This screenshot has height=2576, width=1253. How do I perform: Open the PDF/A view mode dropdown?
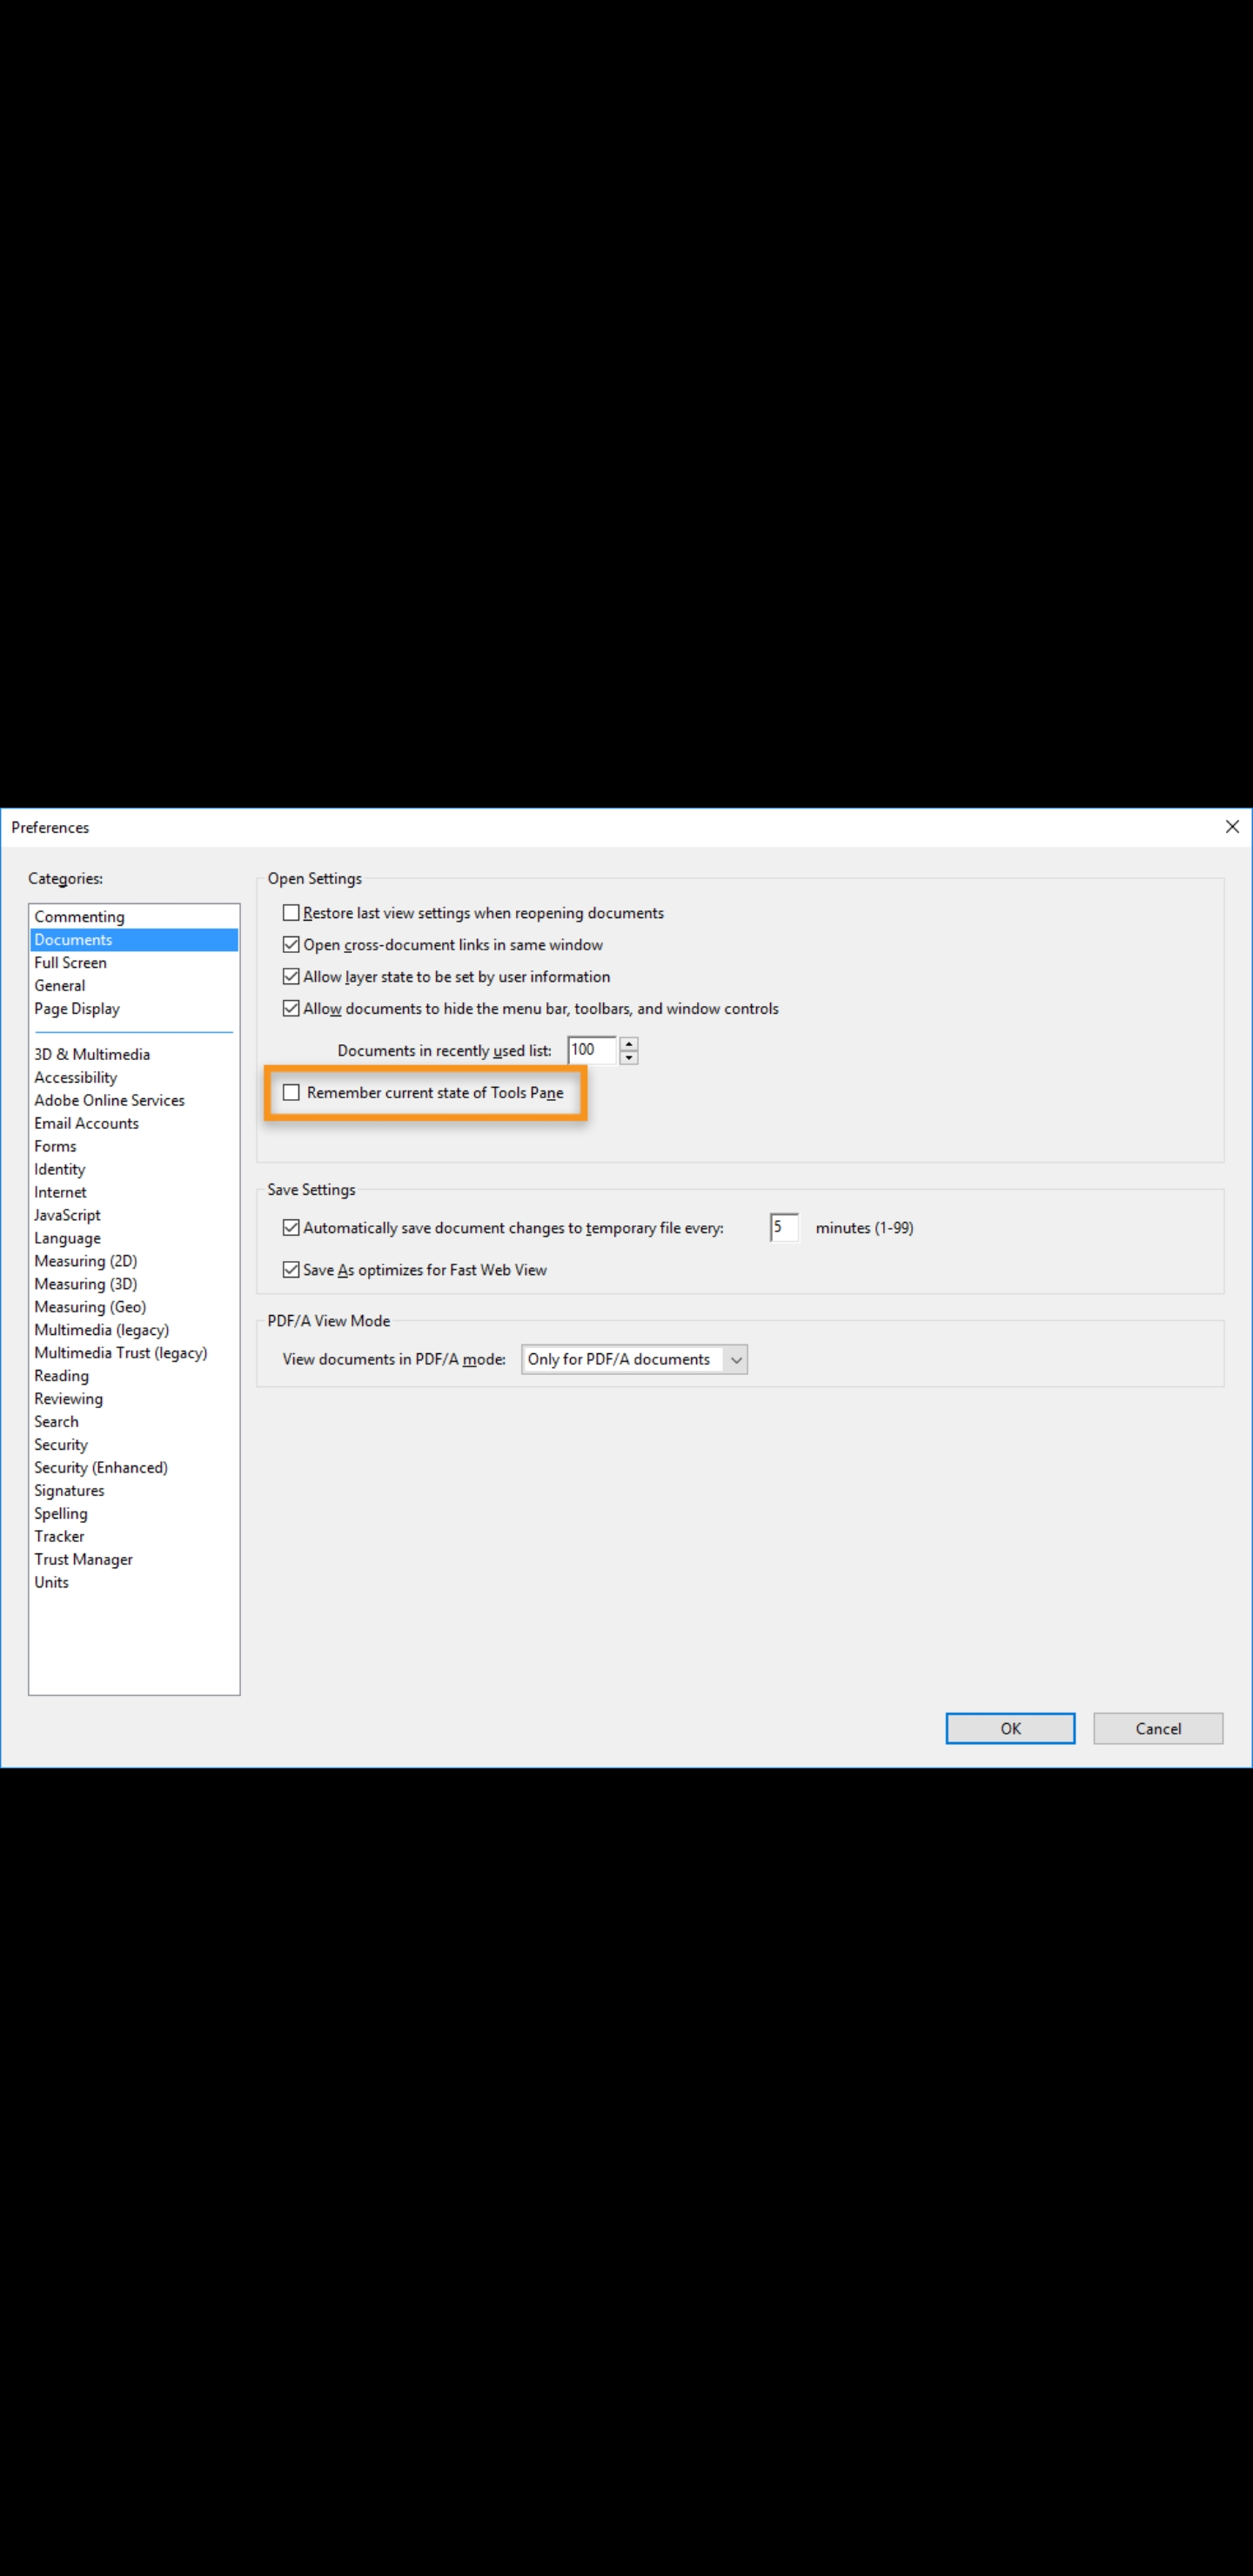[634, 1359]
